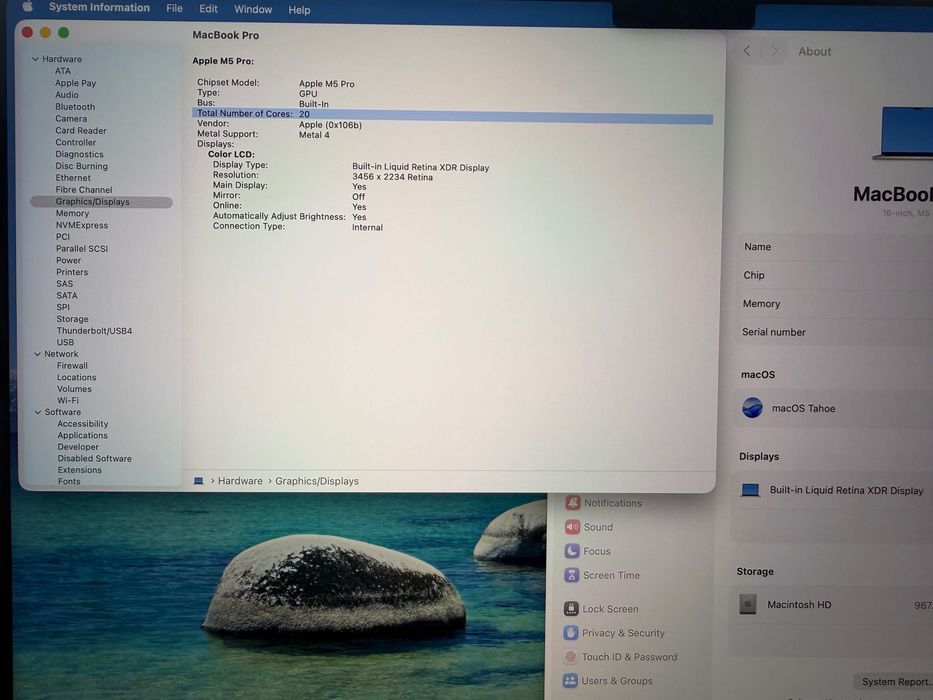Click Graphics/Displays in the path bar
Screen dimensions: 933x700
pyautogui.click(x=317, y=481)
